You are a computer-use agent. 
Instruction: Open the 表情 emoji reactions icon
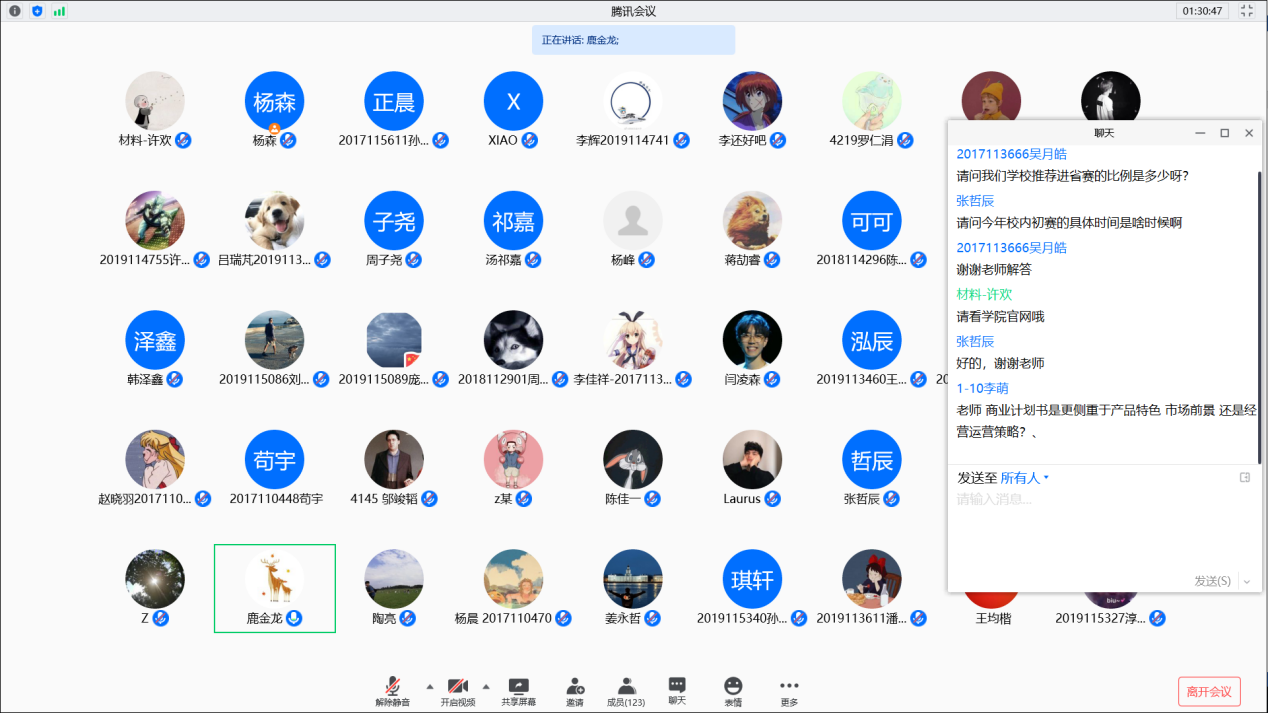(733, 686)
